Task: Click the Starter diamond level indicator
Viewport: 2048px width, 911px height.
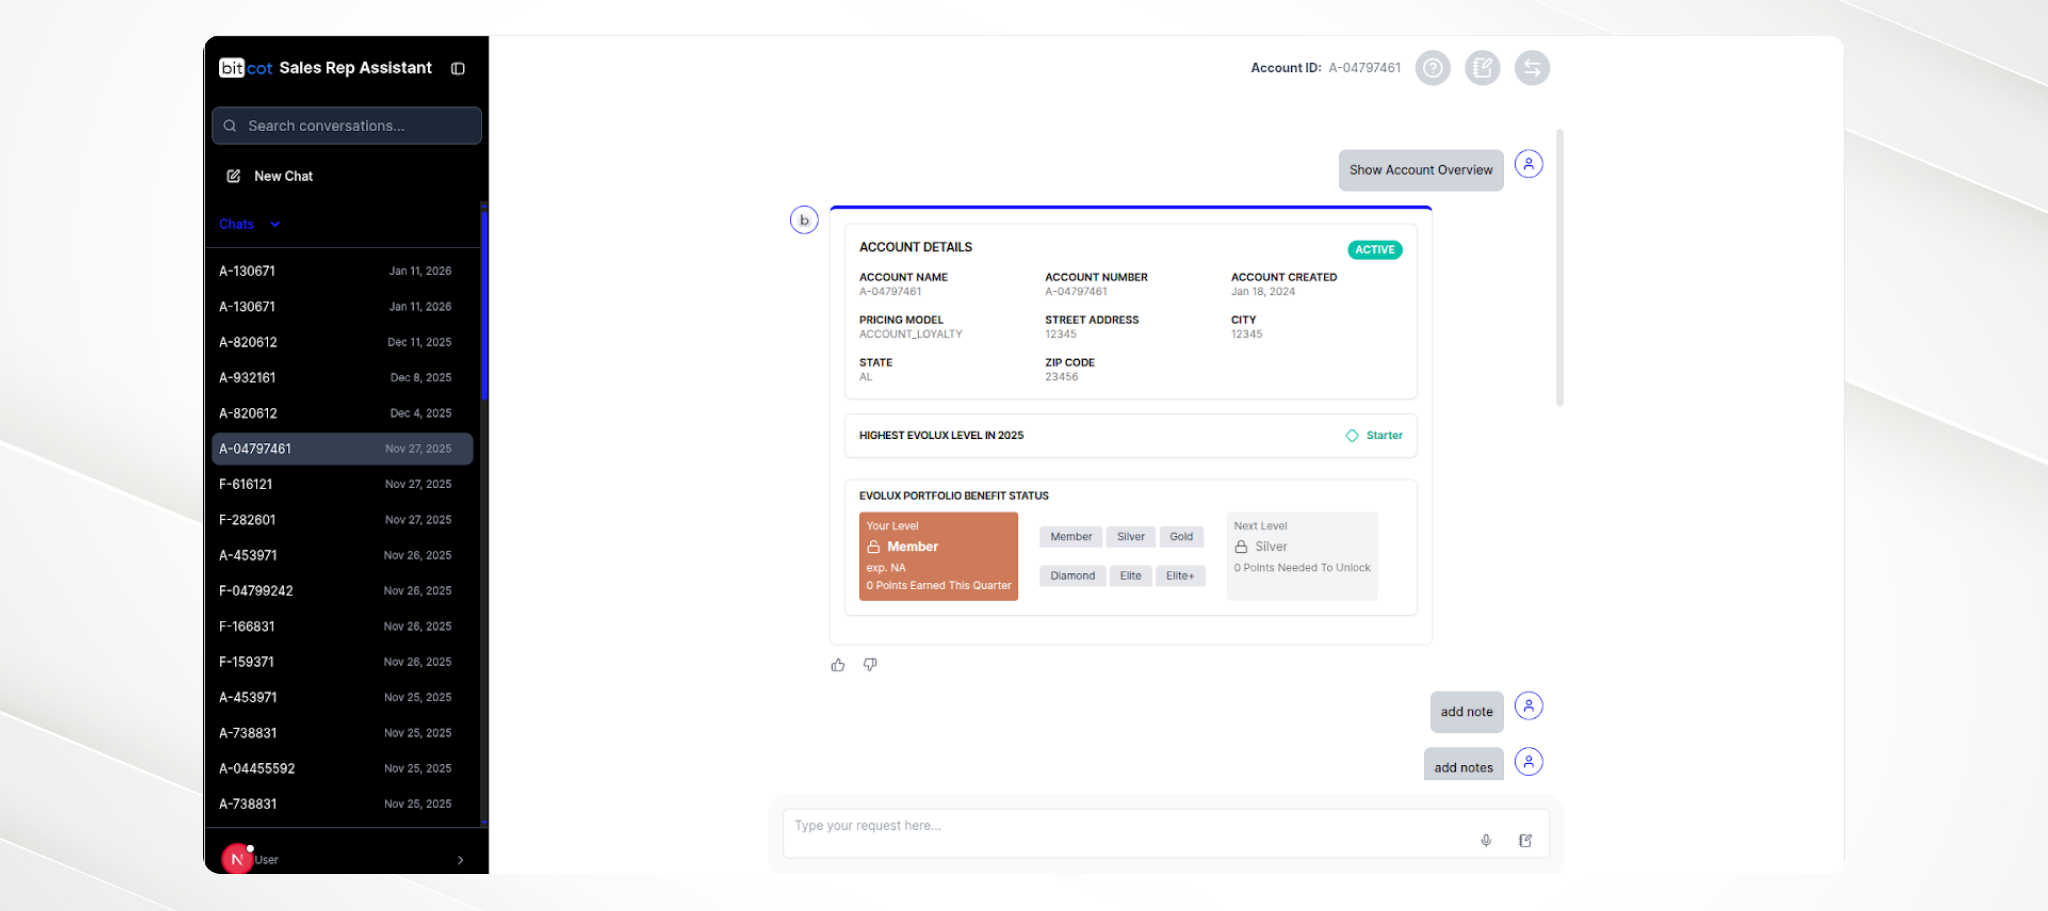Action: 1374,435
